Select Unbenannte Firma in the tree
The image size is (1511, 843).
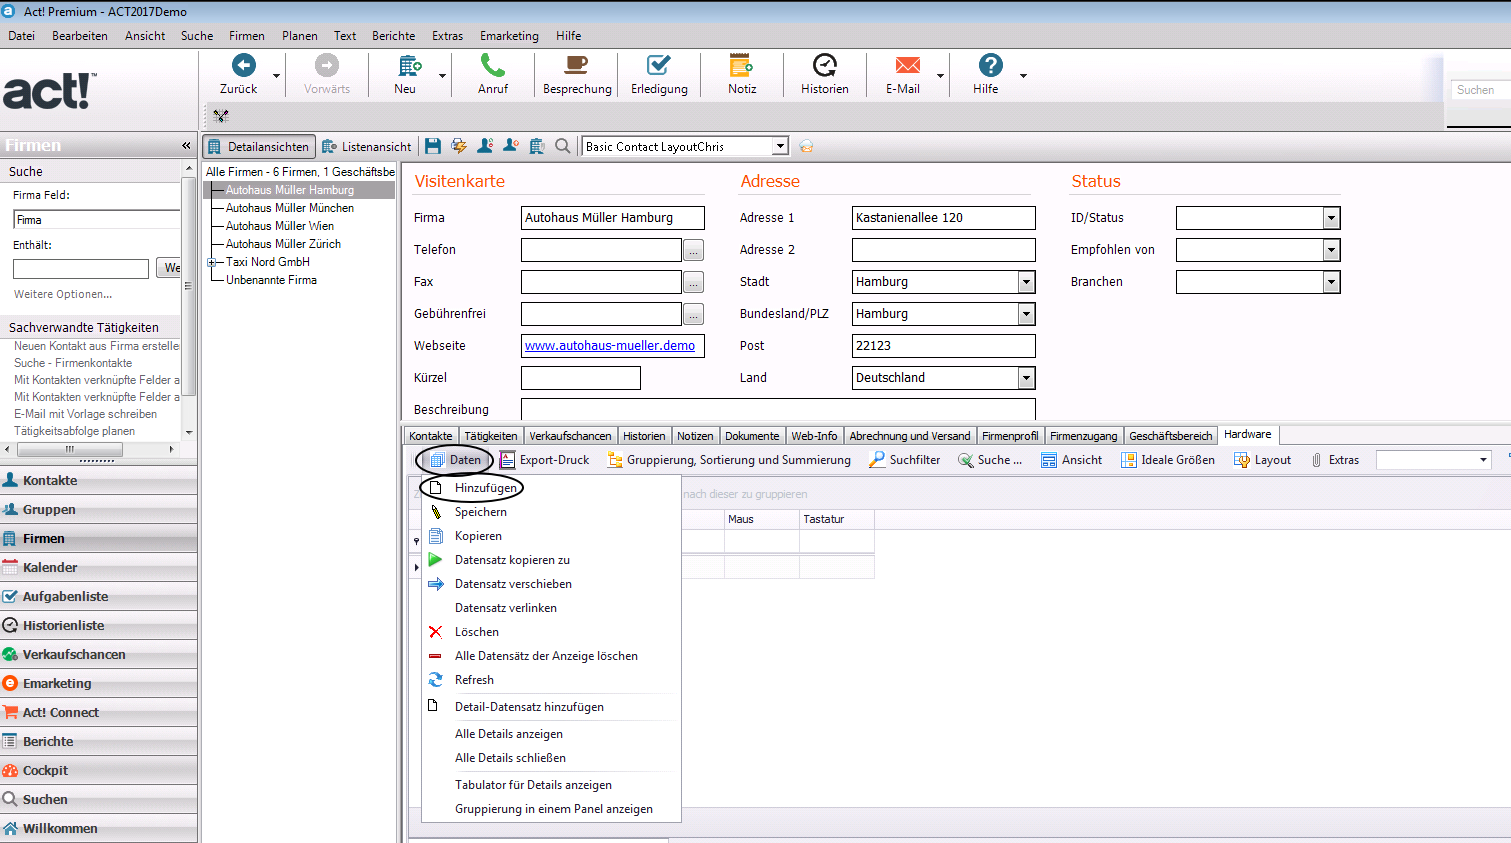pyautogui.click(x=271, y=280)
